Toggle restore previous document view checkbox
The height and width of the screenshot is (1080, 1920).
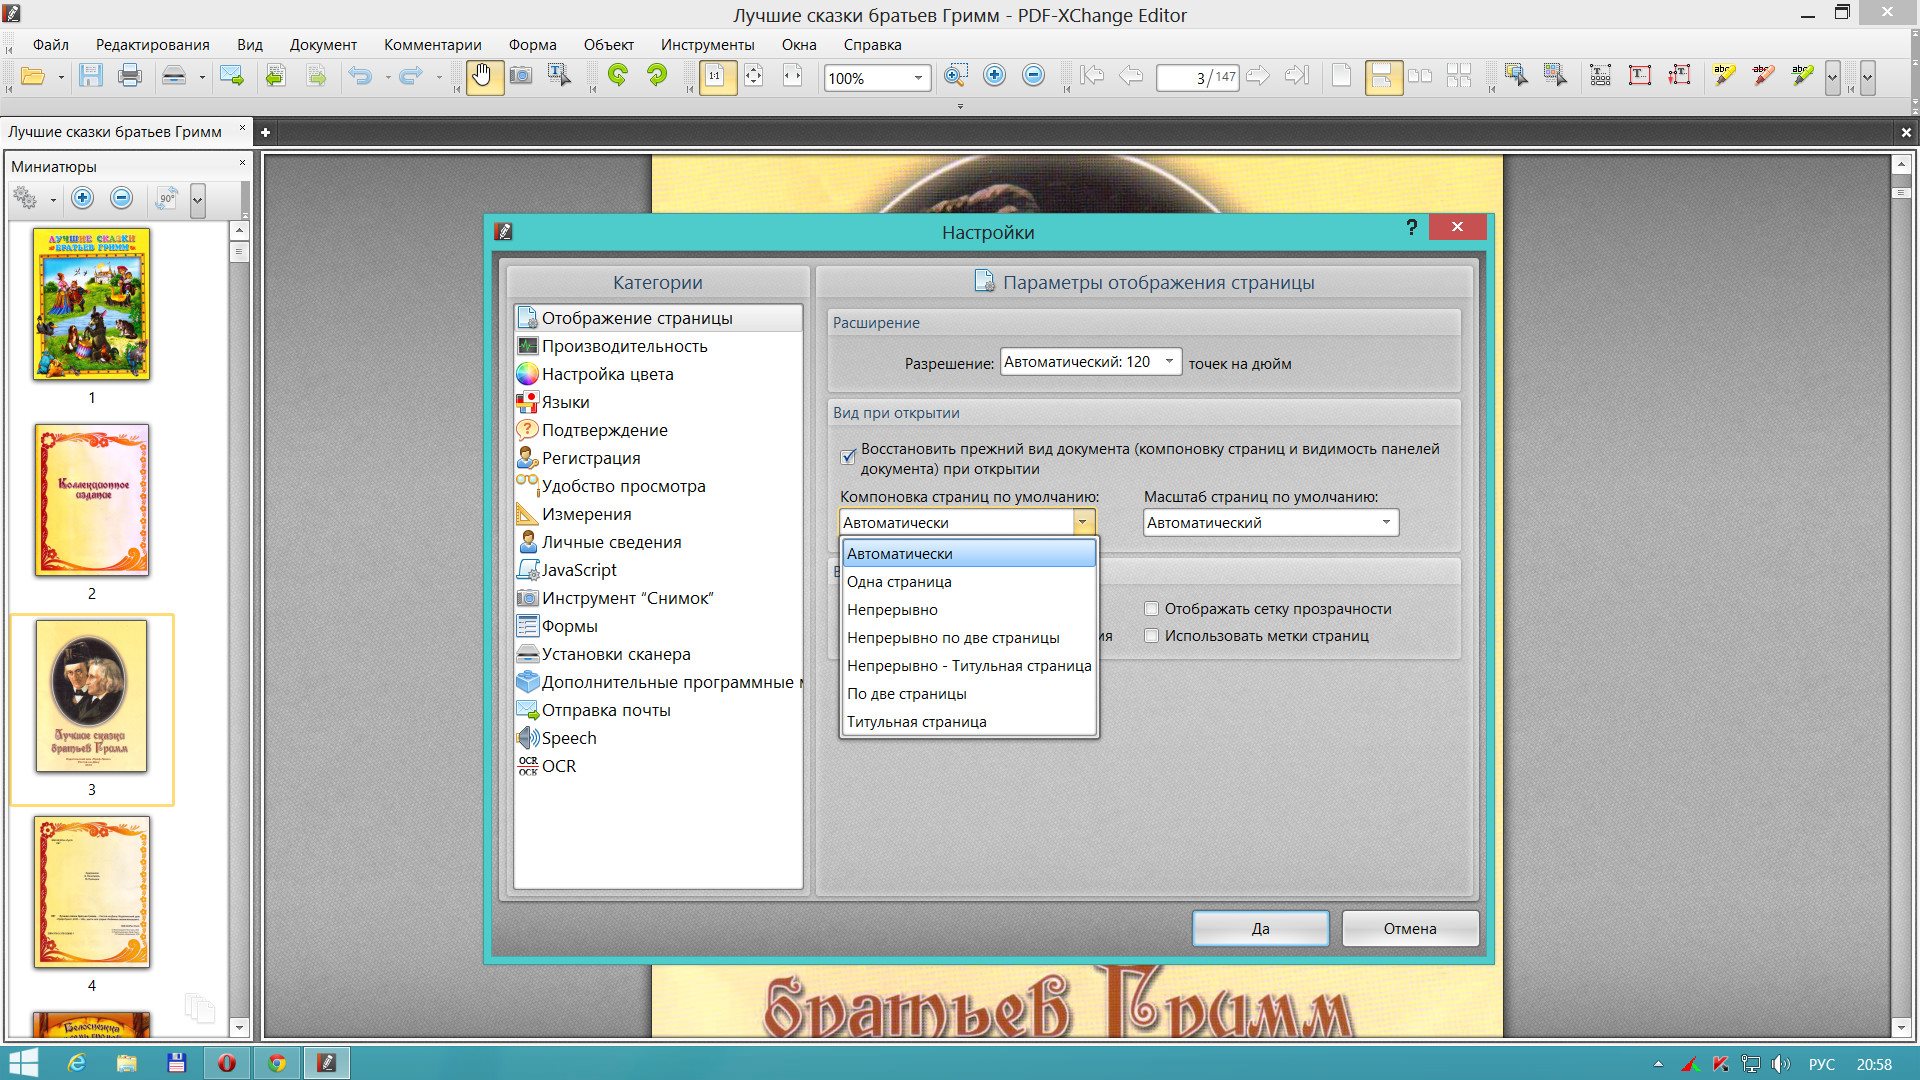848,457
